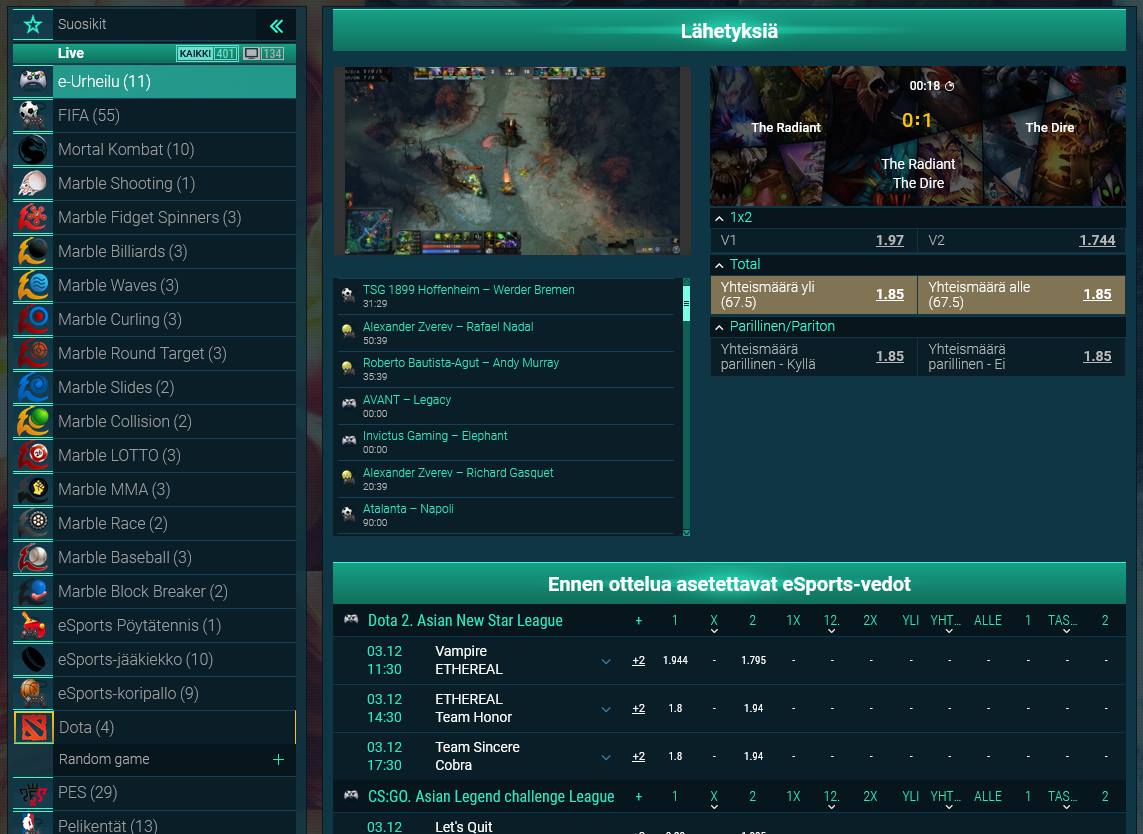Click the match timer clock icon
The image size is (1143, 834).
pos(949,86)
